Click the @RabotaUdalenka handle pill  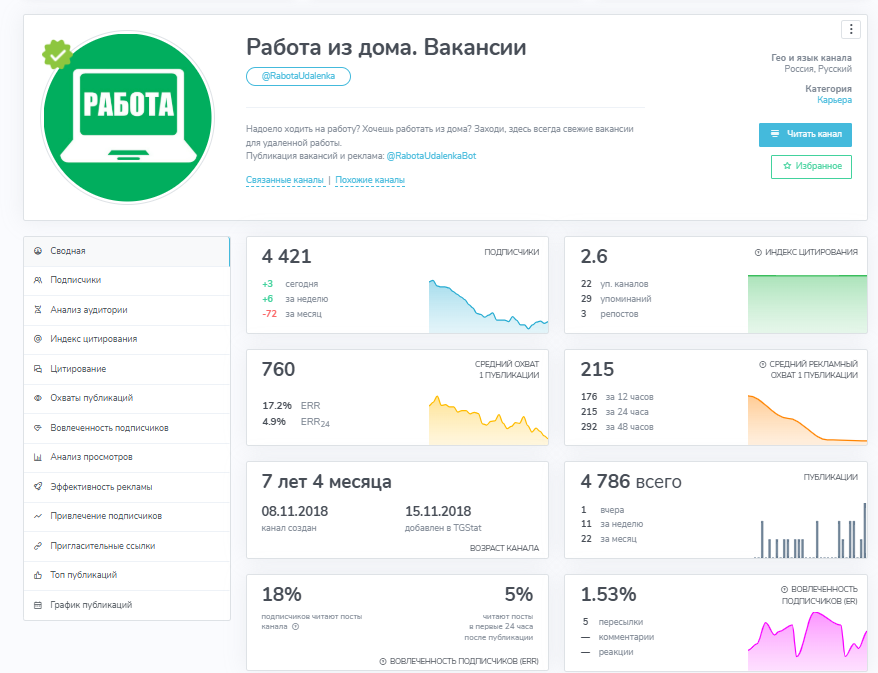(298, 76)
